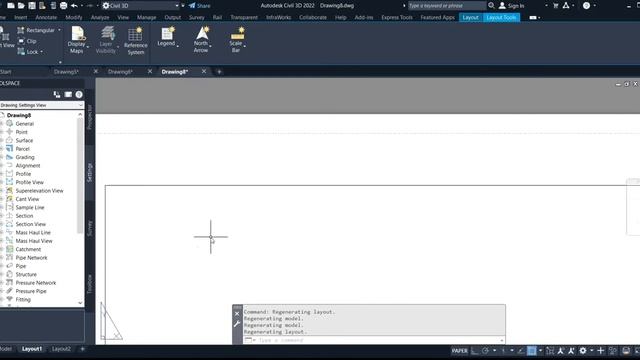Open the Insert ribbon tab

20,18
